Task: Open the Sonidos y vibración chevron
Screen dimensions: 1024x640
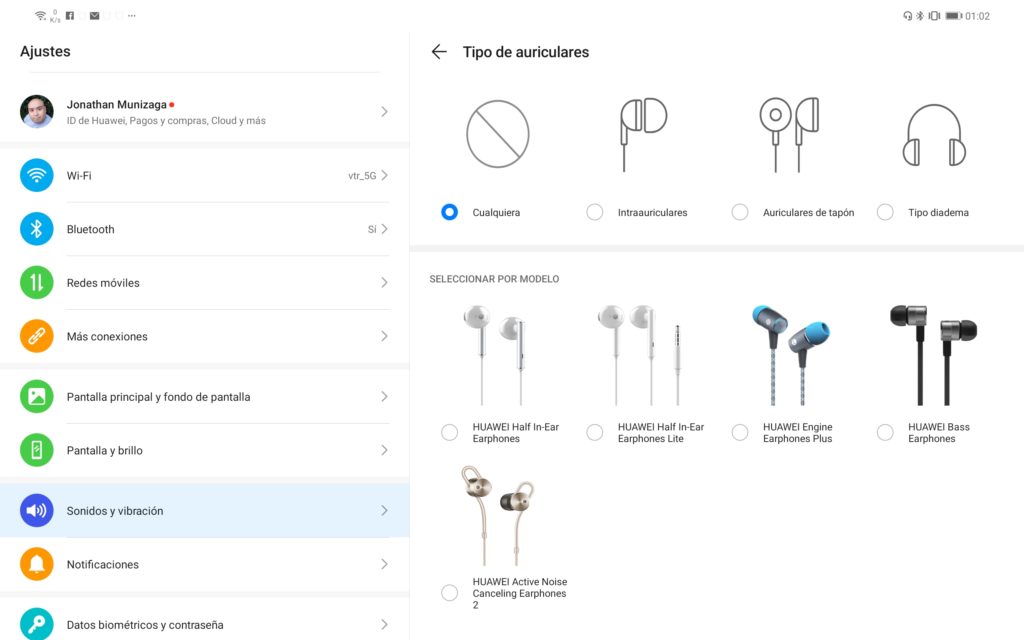Action: pos(384,510)
